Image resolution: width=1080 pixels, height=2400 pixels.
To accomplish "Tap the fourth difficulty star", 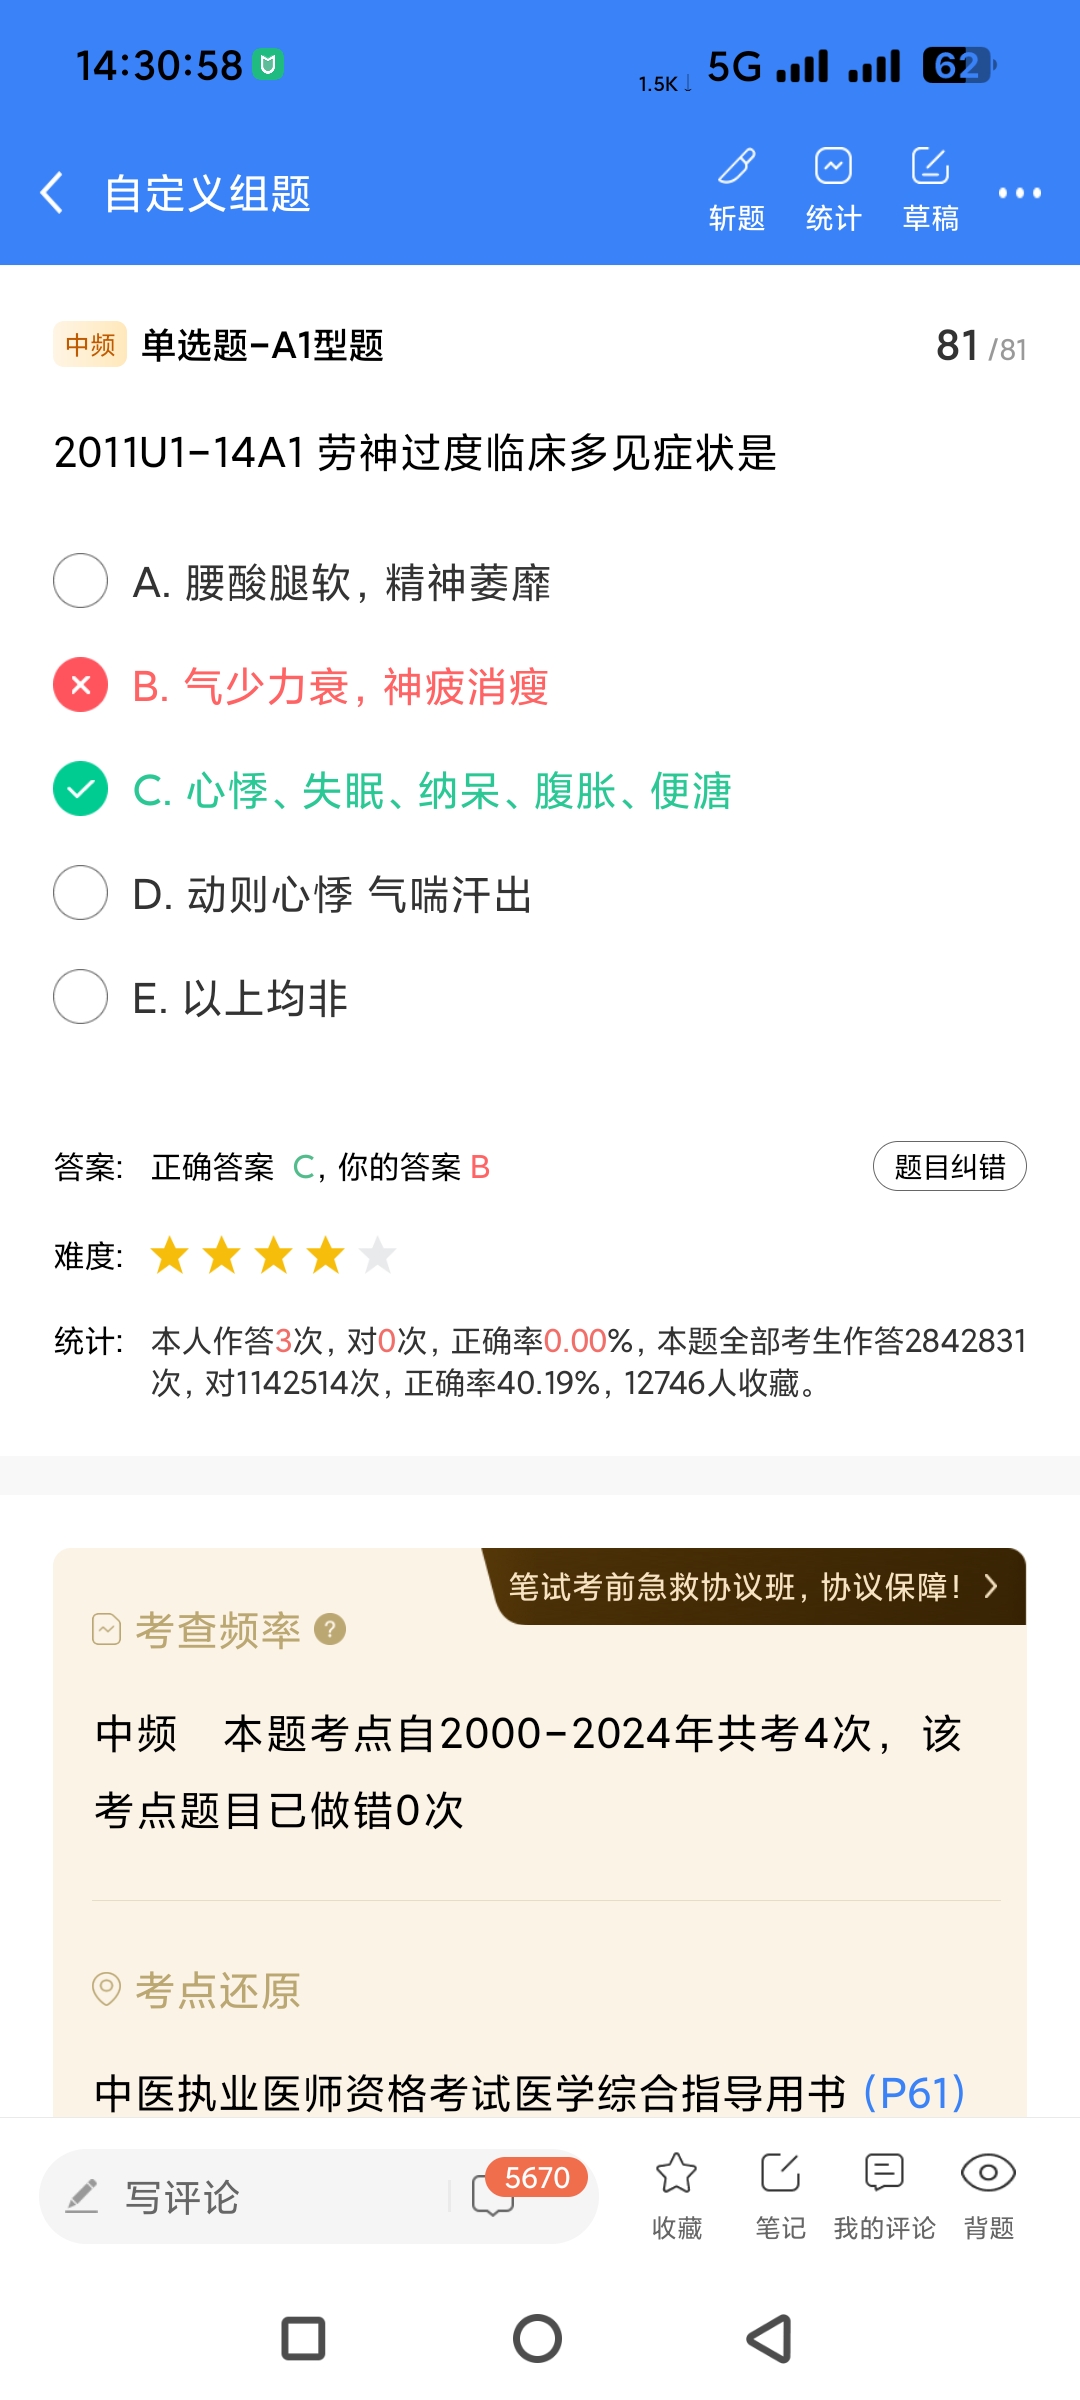I will pos(326,1256).
